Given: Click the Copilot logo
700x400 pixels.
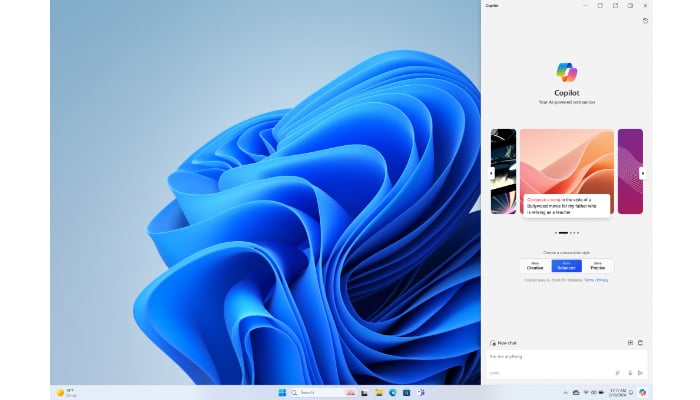Looking at the screenshot, I should (x=567, y=72).
